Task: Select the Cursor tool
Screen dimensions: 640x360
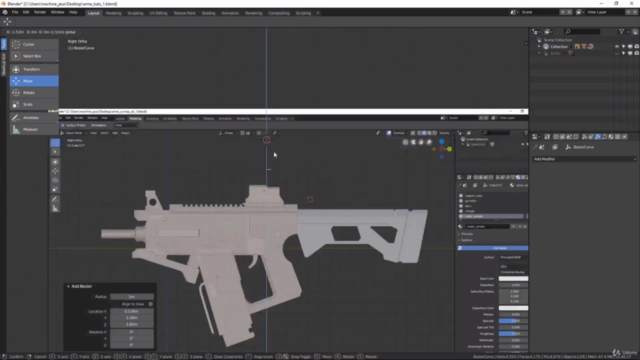Action: 34,44
